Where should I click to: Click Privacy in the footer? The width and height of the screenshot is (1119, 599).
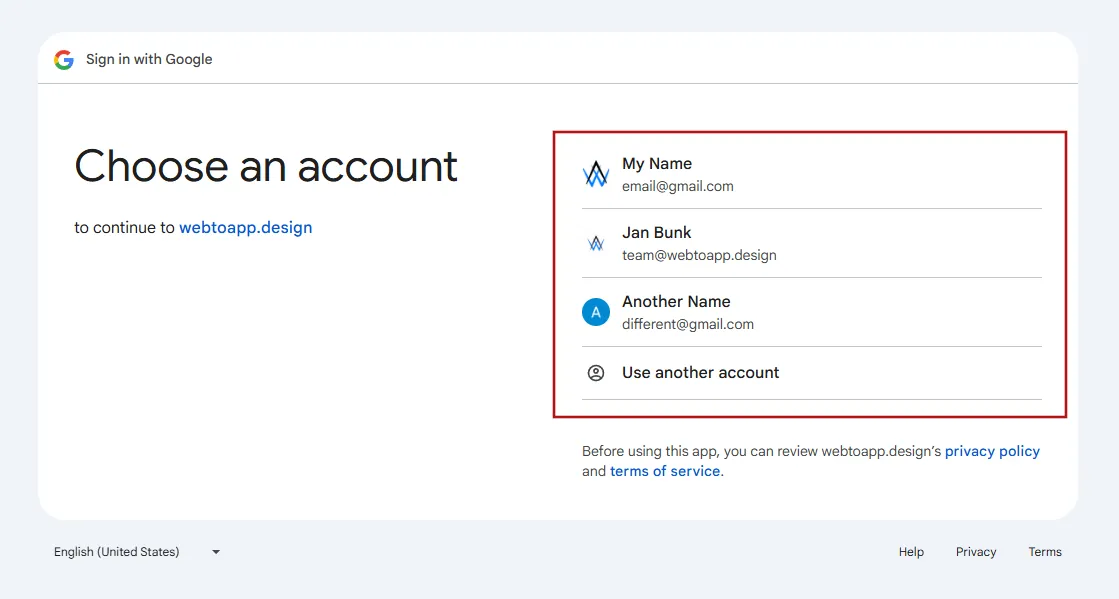975,551
